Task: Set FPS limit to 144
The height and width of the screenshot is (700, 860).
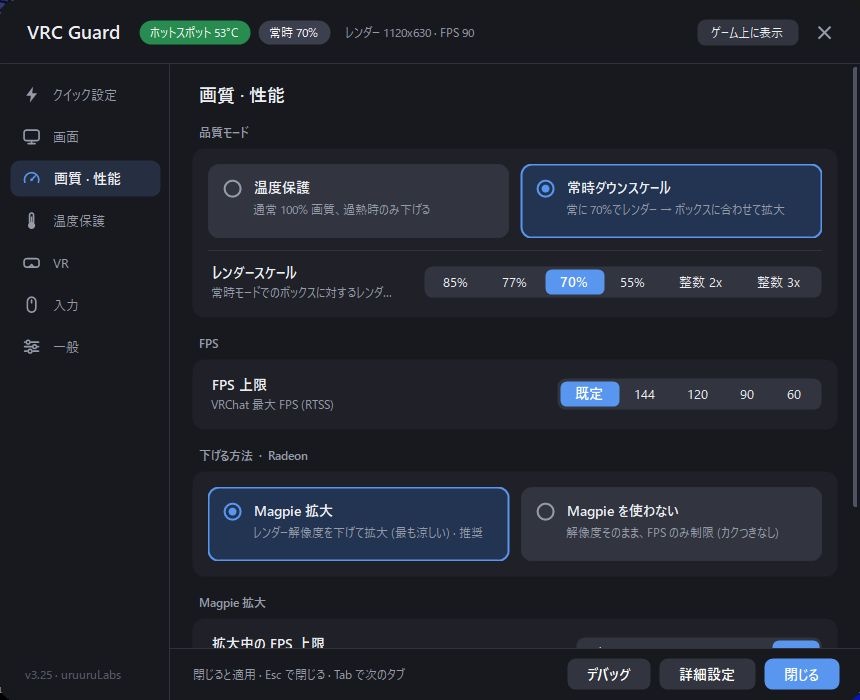Action: [x=644, y=394]
